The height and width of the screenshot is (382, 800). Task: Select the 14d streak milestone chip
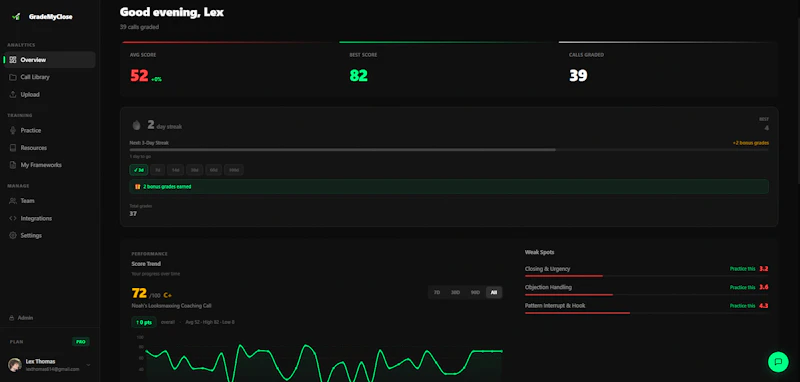(175, 170)
